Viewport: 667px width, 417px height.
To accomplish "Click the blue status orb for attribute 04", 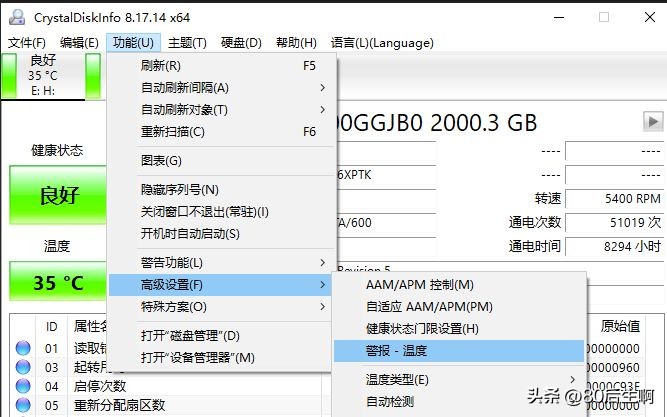I will [x=23, y=386].
